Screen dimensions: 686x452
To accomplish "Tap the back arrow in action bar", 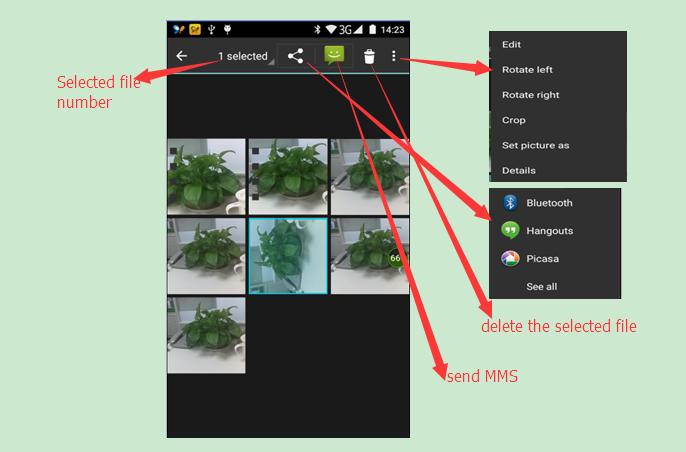I will coord(182,56).
